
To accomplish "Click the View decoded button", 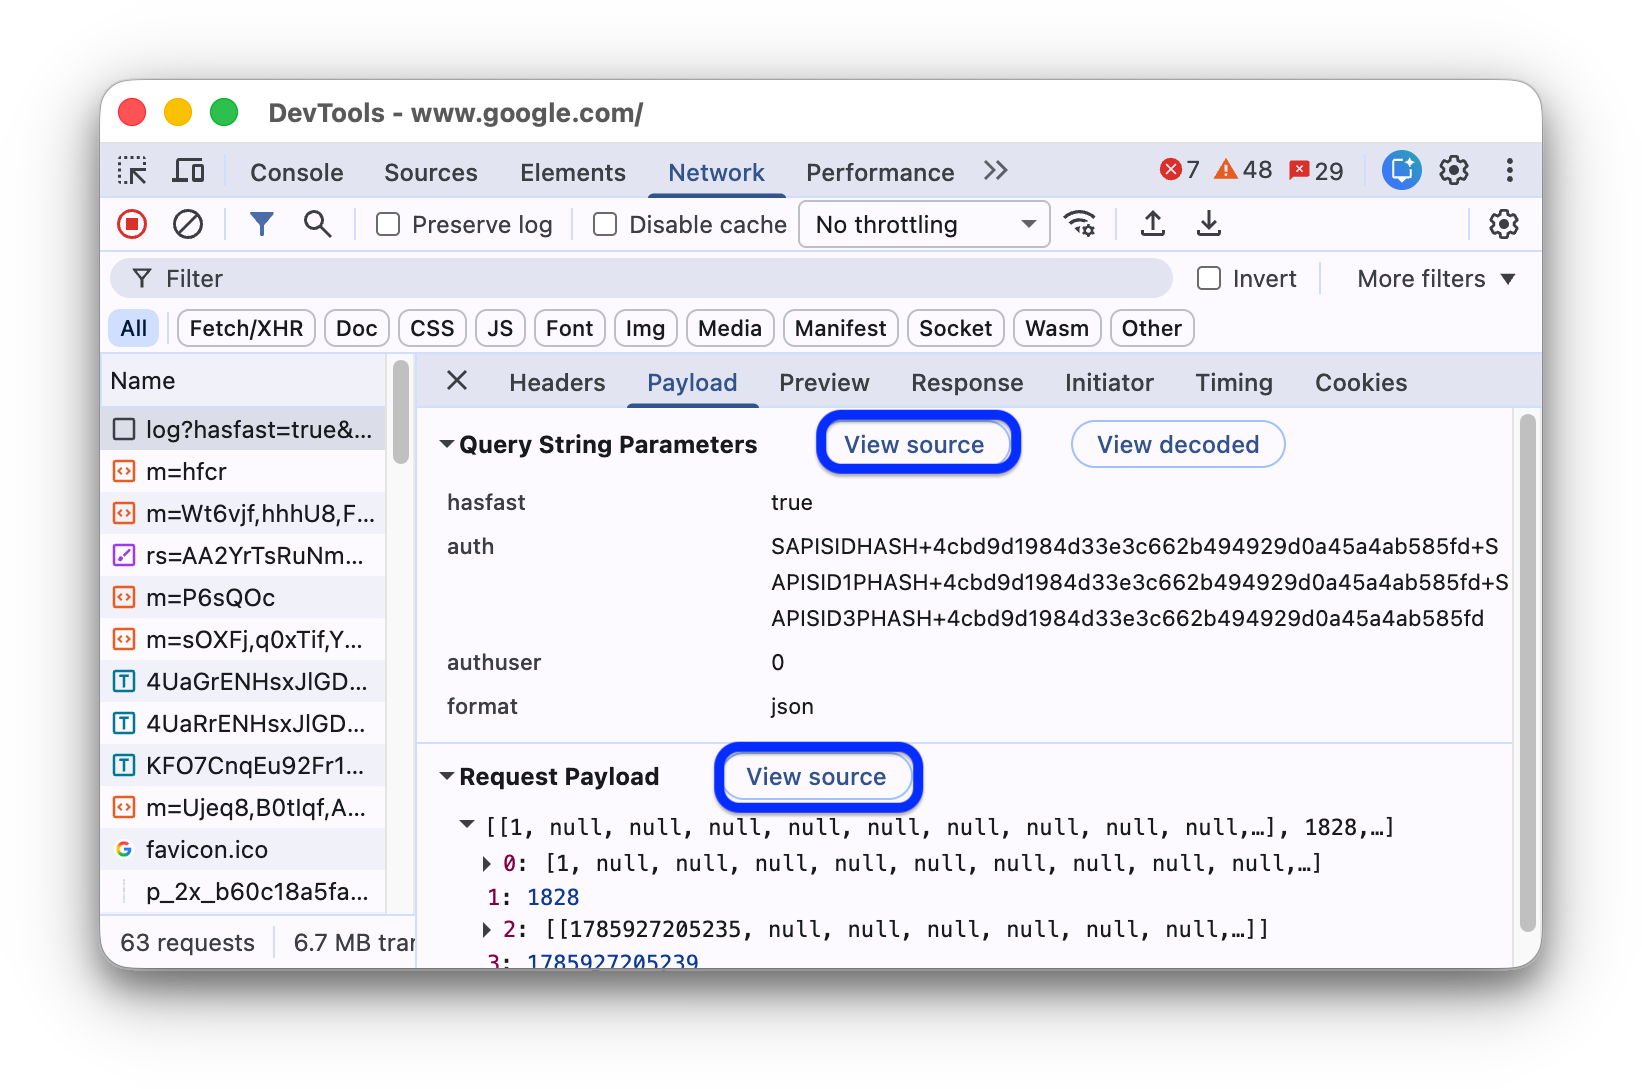I will tap(1178, 444).
